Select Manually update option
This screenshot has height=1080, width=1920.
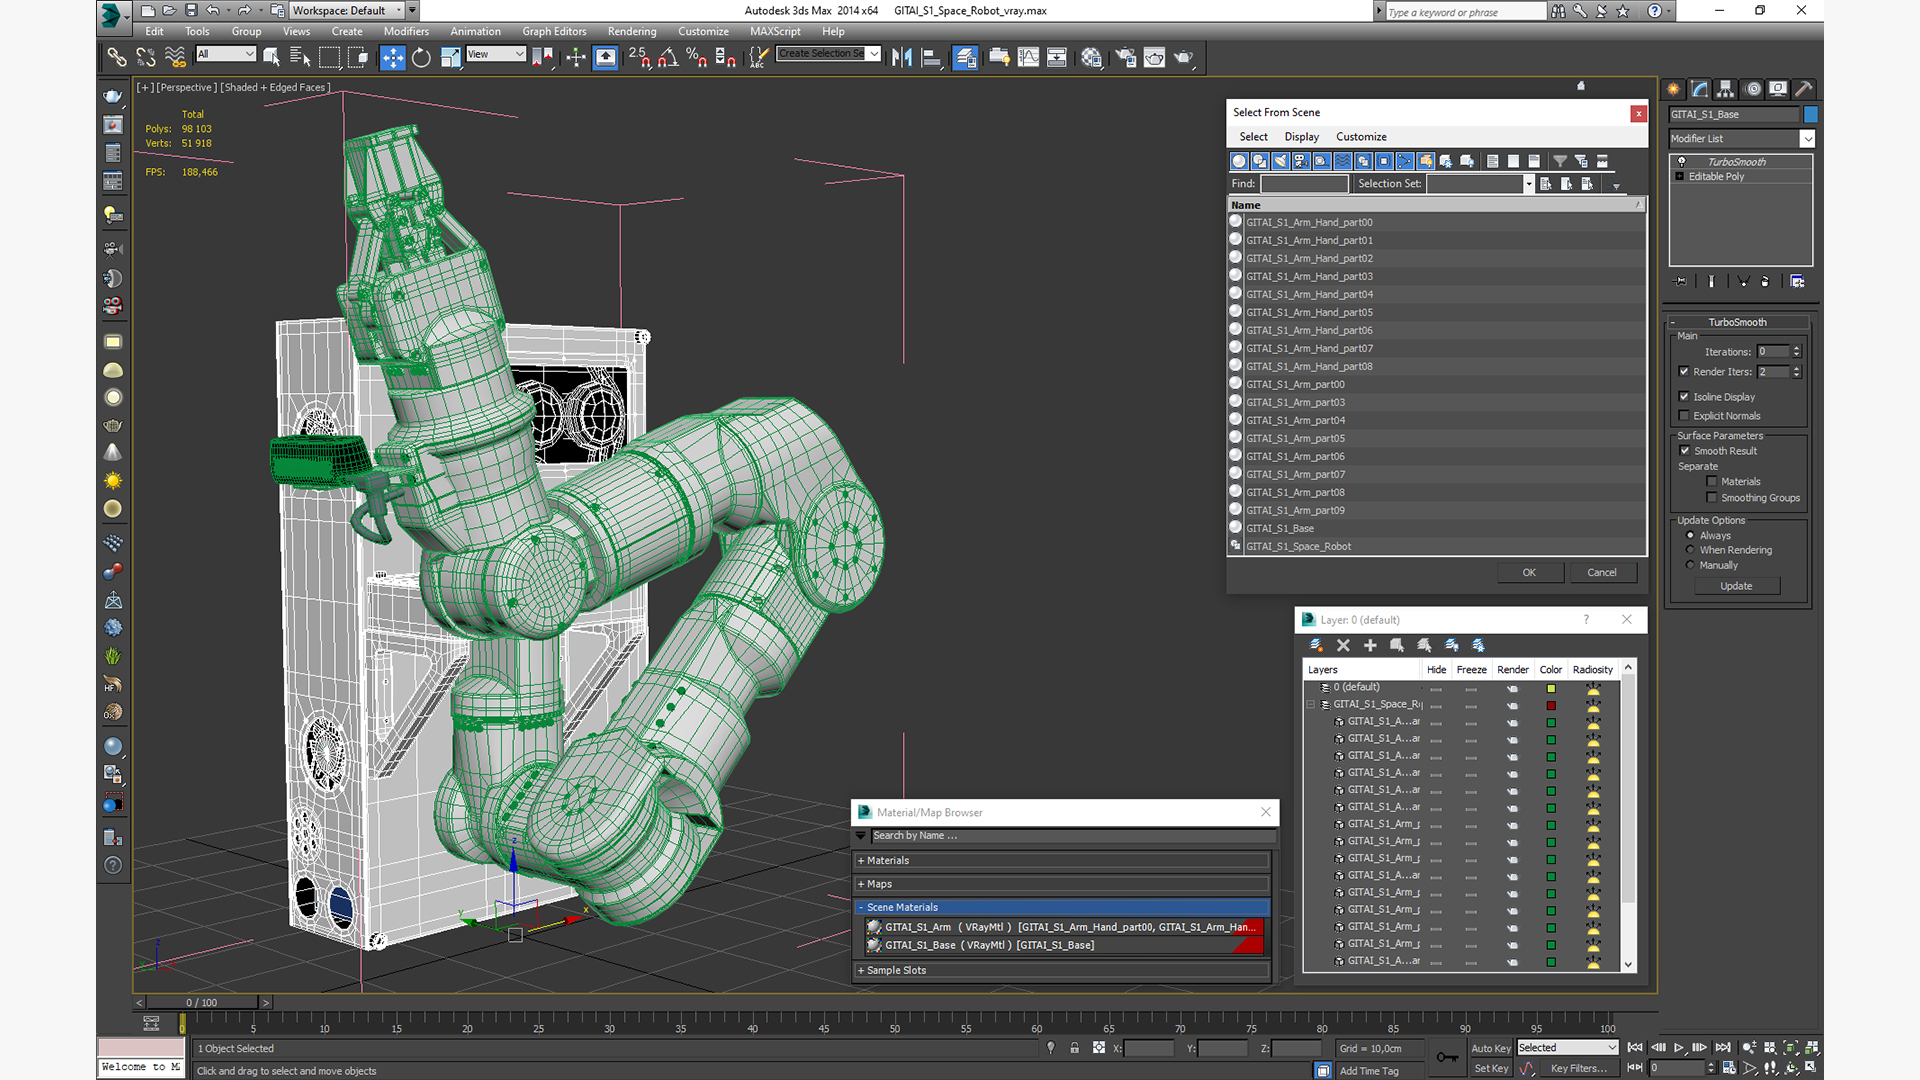[1691, 565]
